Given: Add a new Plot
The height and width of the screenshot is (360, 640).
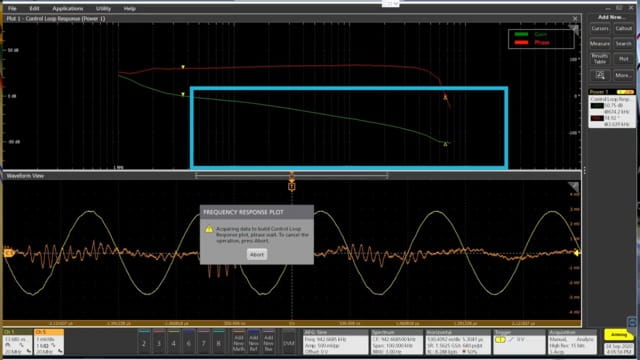Looking at the screenshot, I should tap(623, 59).
